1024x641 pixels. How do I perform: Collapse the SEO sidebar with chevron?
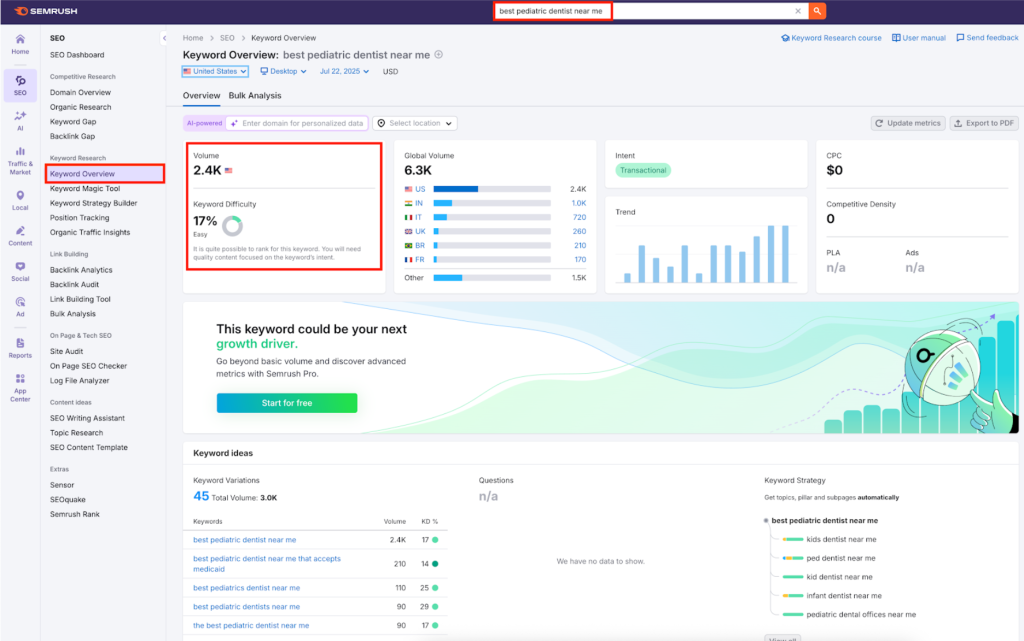pyautogui.click(x=164, y=38)
